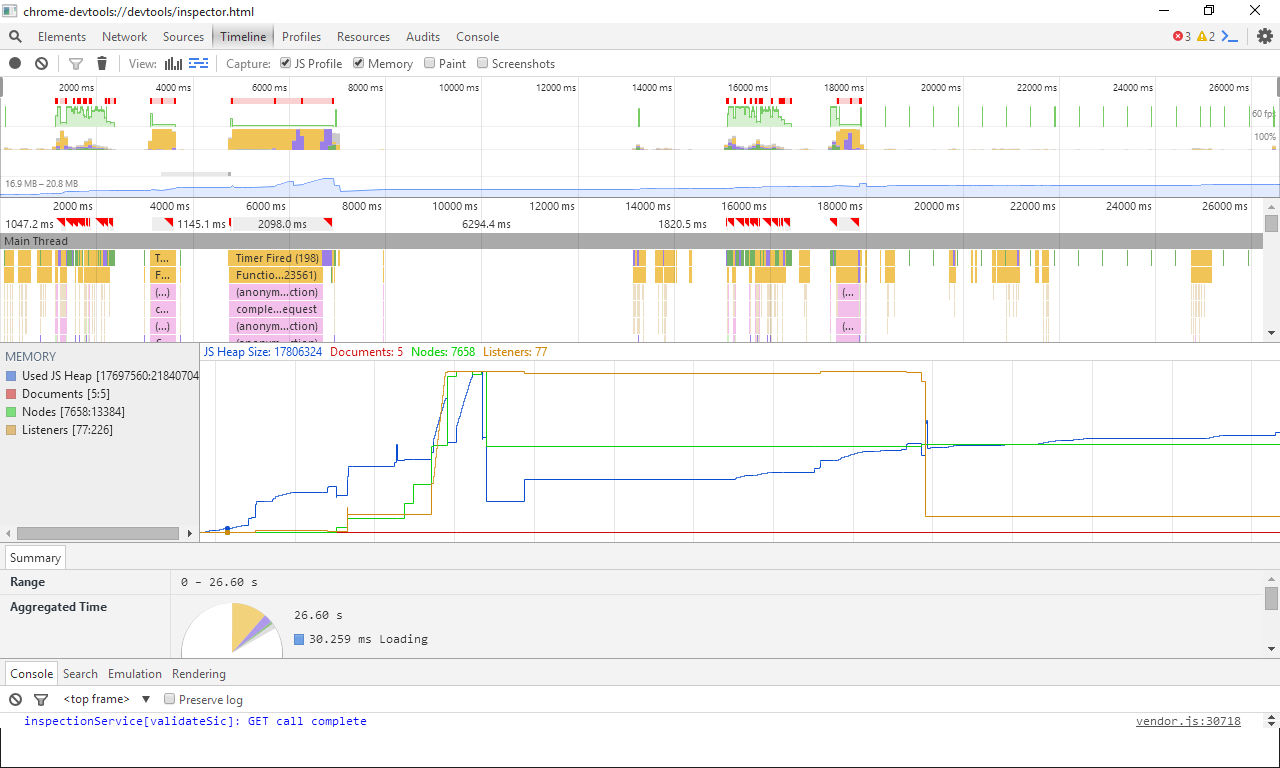
Task: Switch to the Emulation drawer tab
Action: 134,674
